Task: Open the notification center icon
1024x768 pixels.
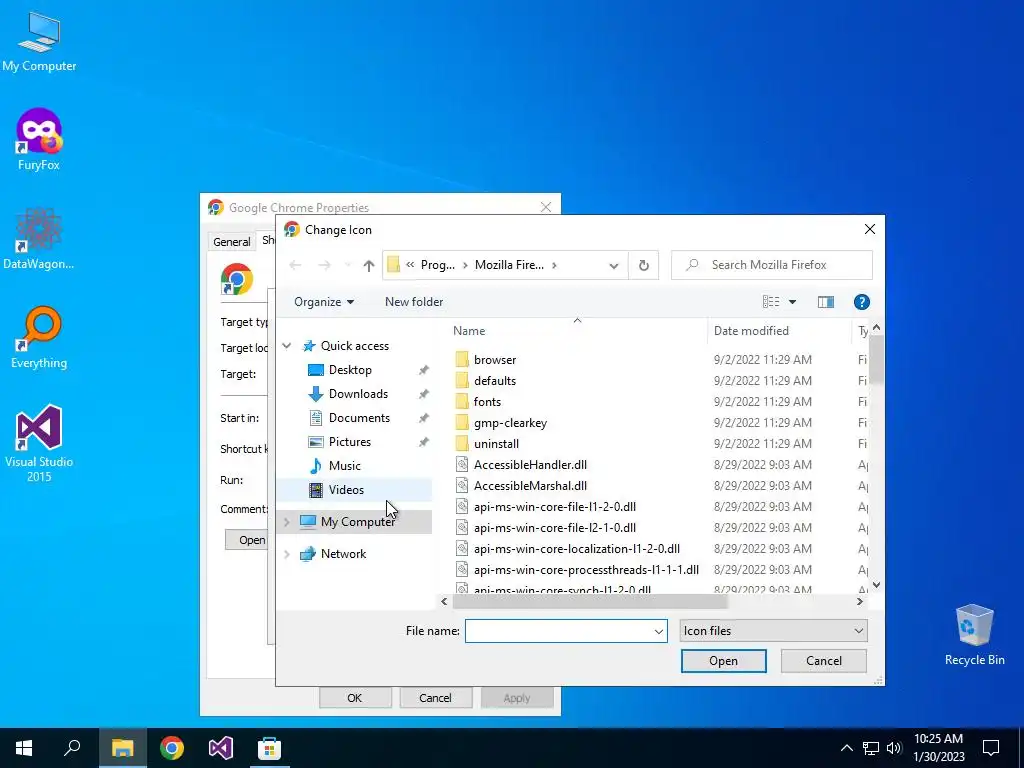Action: (x=991, y=748)
